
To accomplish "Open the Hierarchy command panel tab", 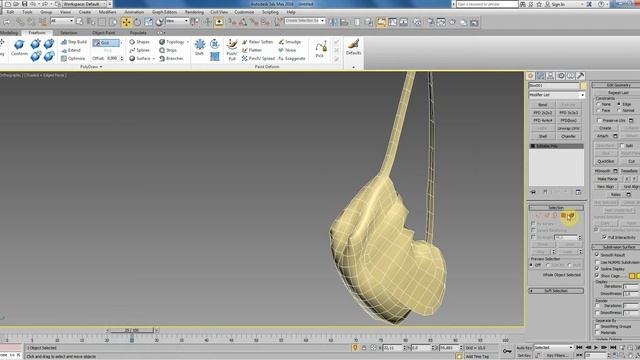I will 550,76.
